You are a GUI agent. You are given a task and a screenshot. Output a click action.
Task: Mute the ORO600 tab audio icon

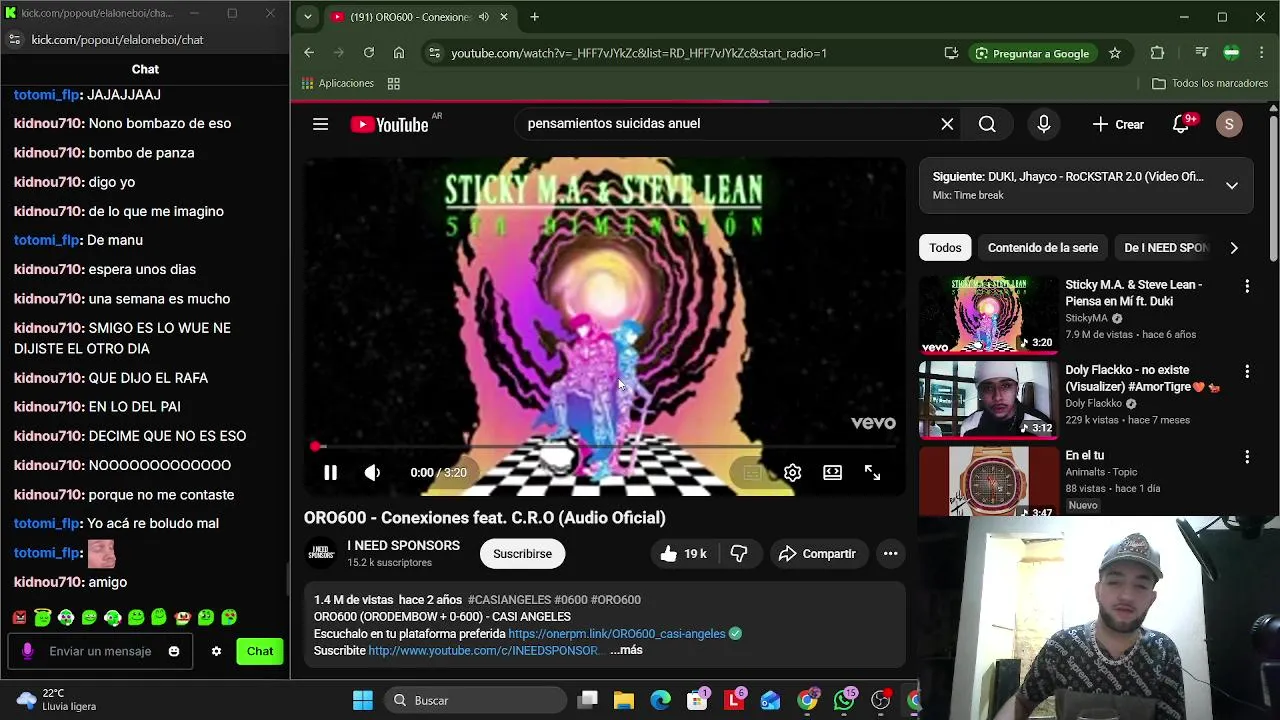click(x=484, y=17)
